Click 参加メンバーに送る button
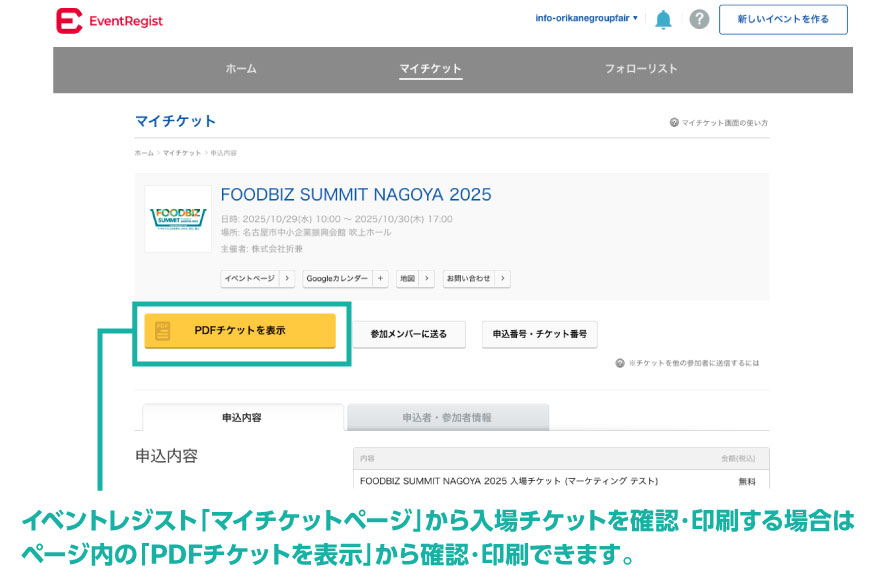880x586 pixels. 409,334
